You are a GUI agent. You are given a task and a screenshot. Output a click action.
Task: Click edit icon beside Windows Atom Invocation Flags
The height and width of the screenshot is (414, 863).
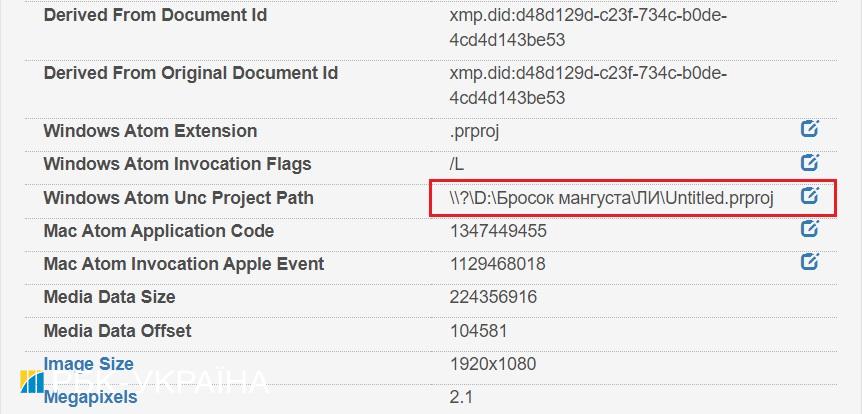click(809, 162)
